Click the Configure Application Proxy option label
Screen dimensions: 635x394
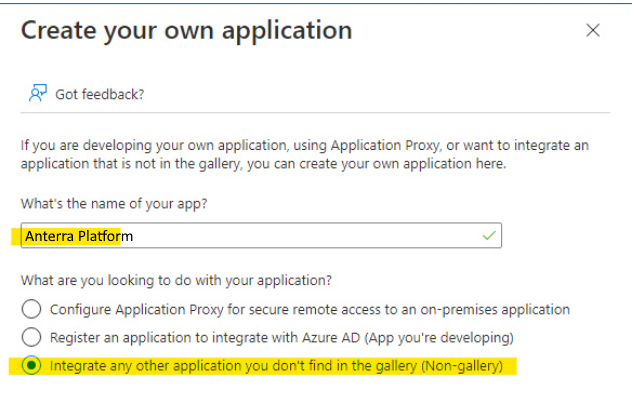[x=310, y=310]
